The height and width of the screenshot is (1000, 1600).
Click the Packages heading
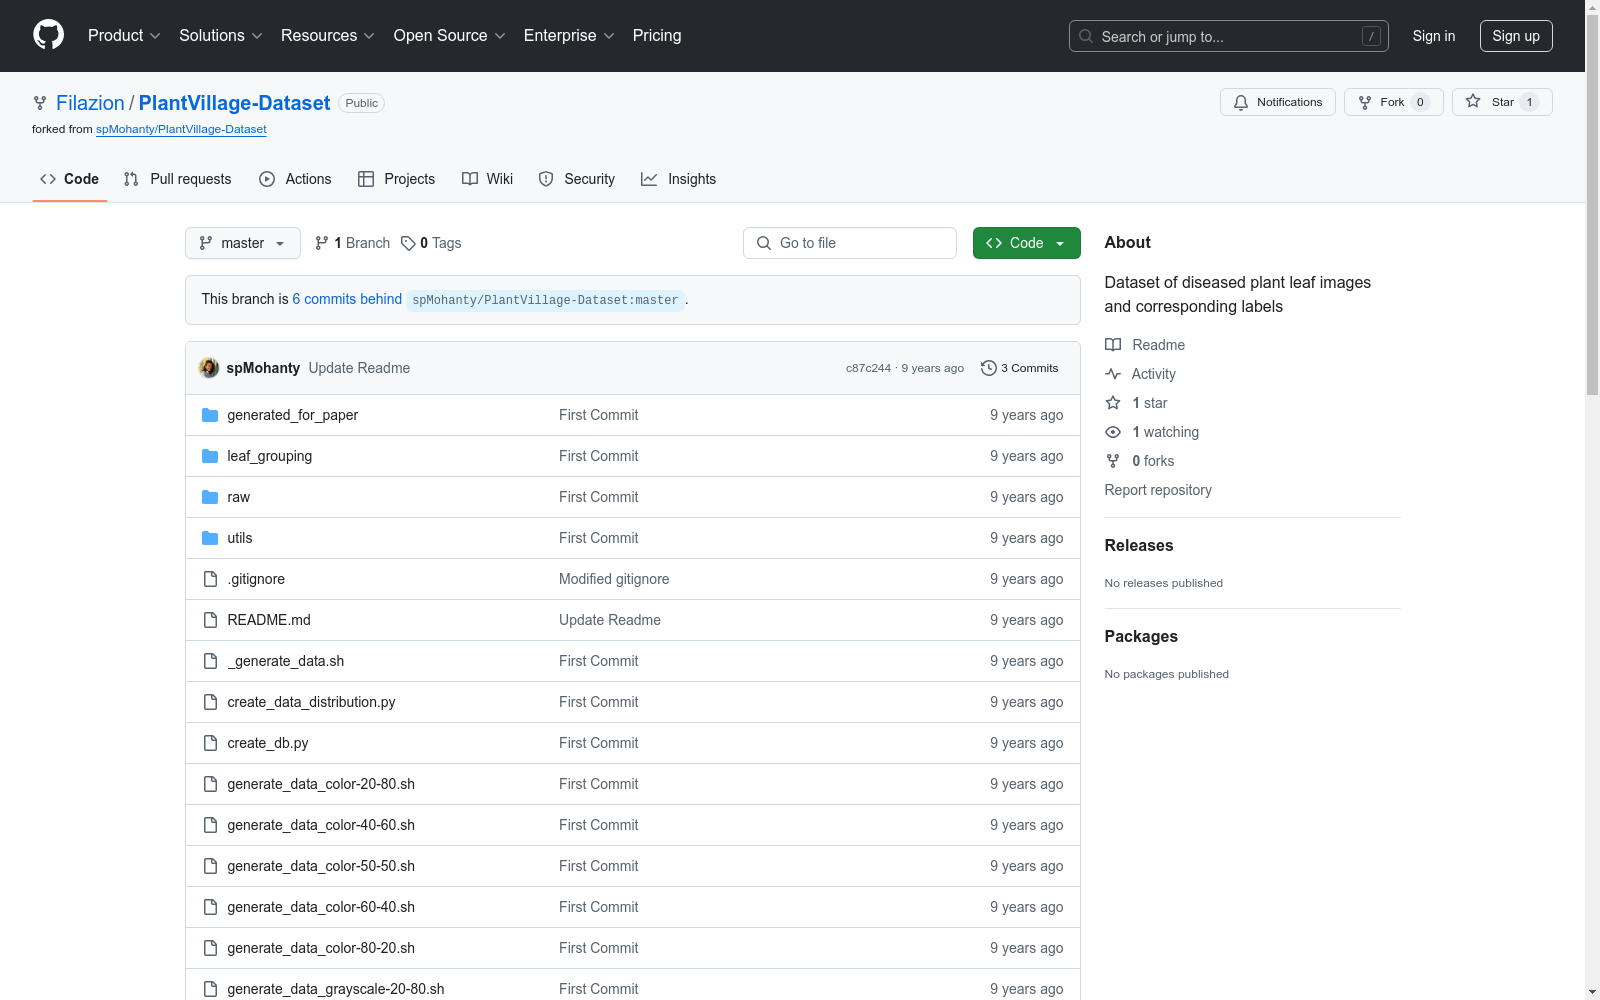1141,636
